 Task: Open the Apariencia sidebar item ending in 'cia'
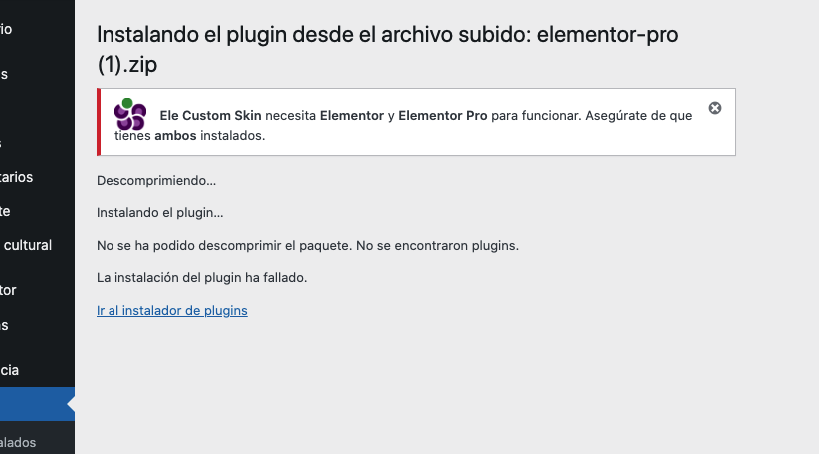point(9,370)
